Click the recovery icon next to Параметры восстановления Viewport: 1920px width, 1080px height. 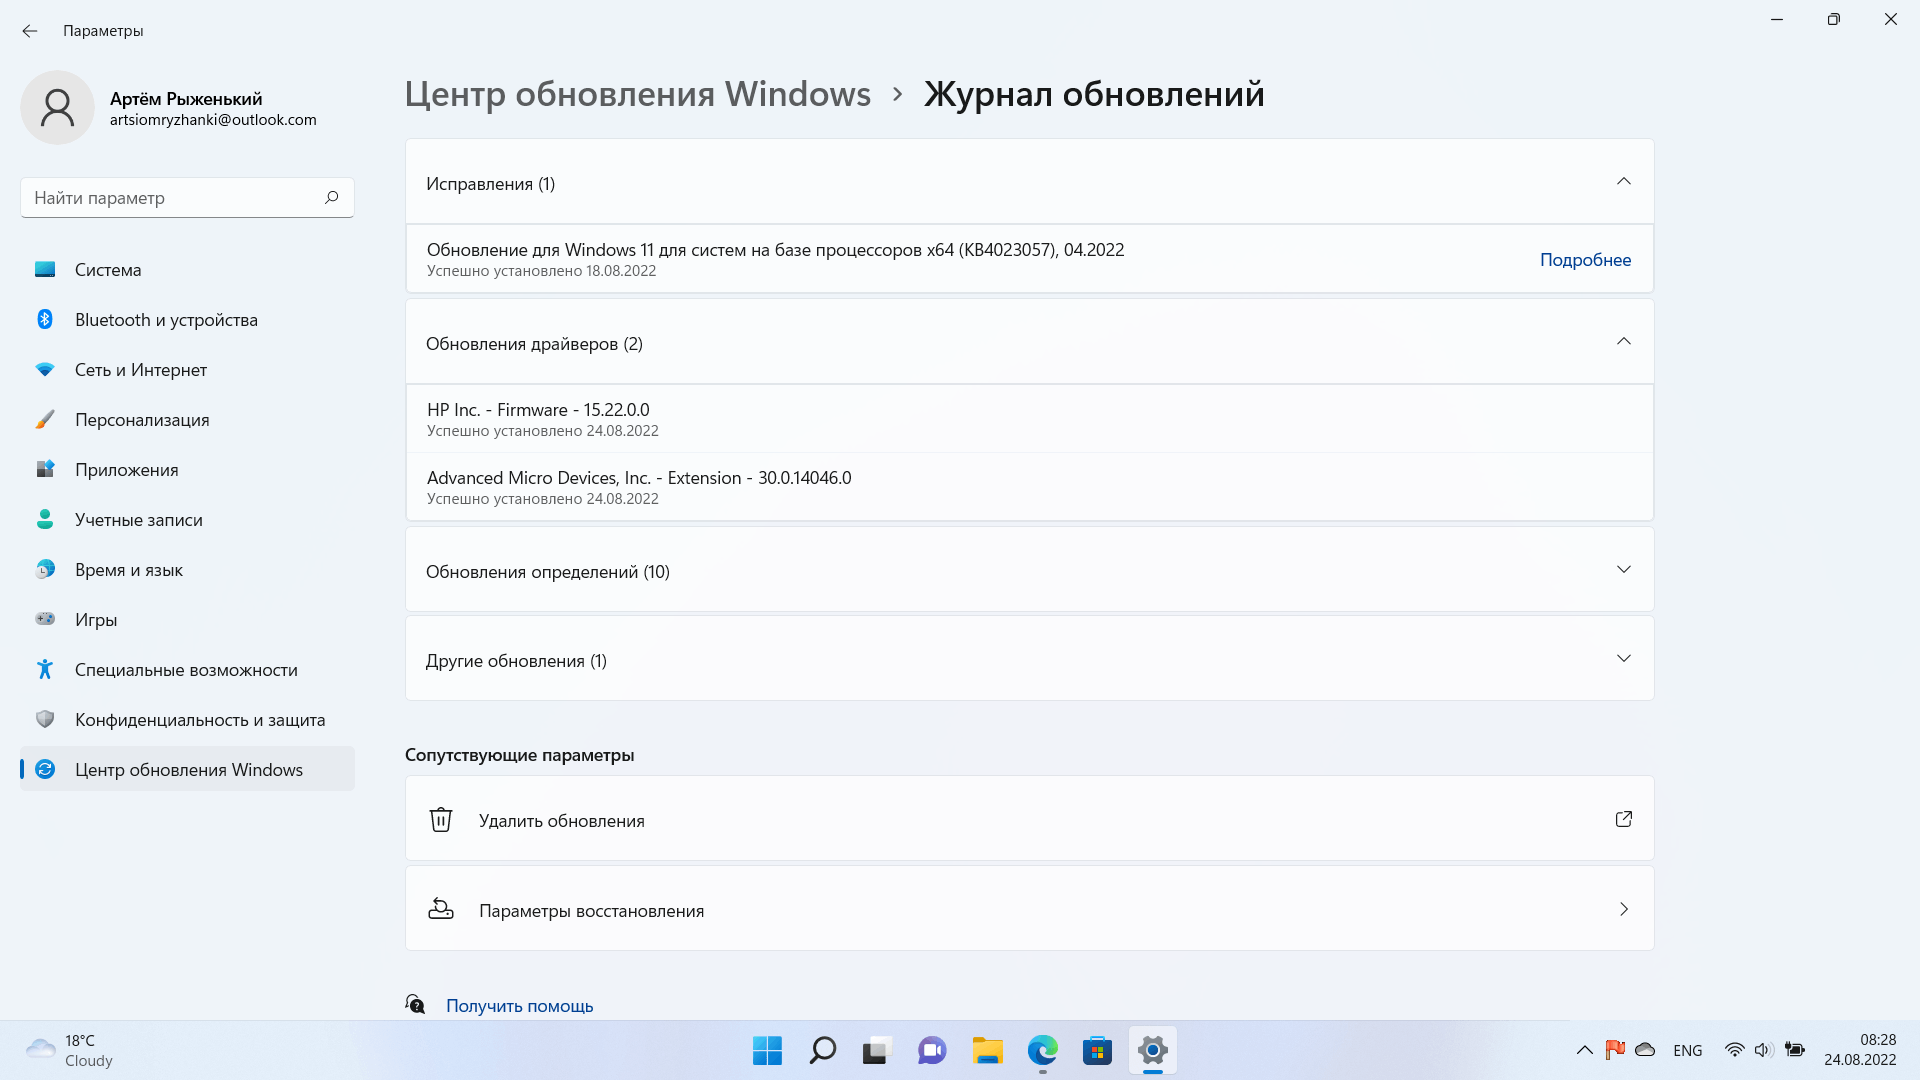coord(441,909)
